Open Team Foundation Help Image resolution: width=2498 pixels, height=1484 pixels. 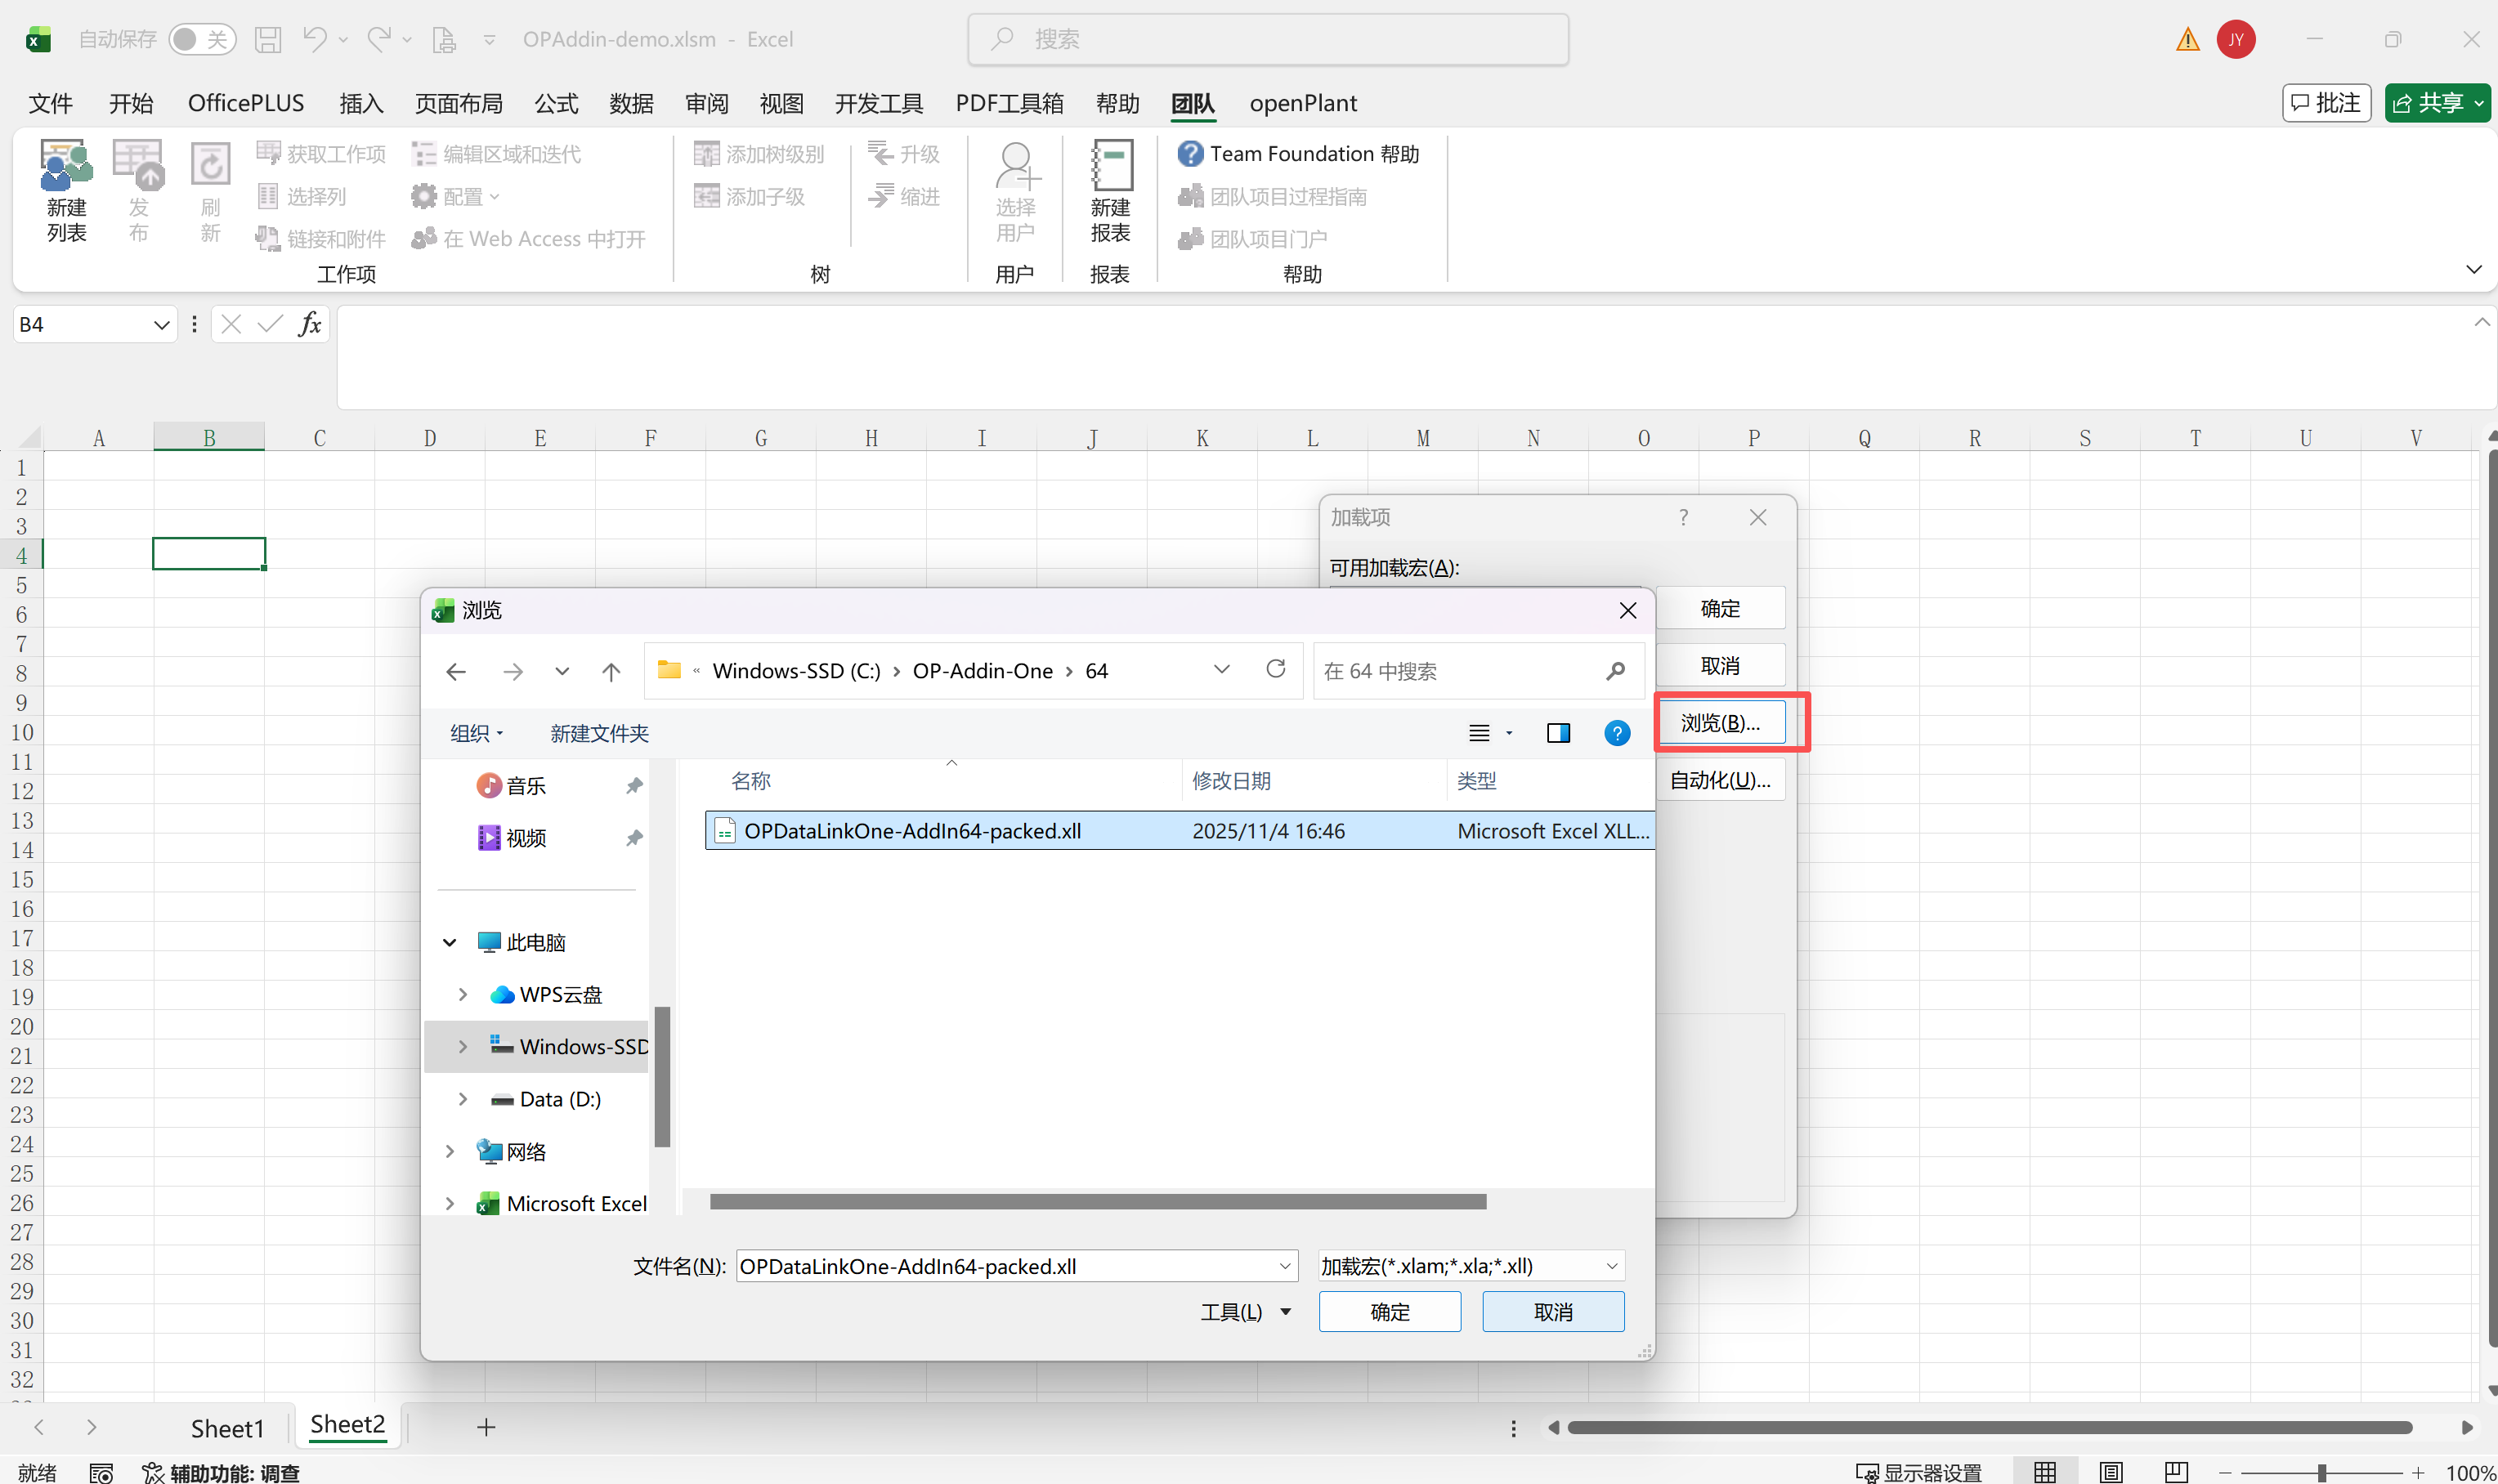pyautogui.click(x=1299, y=154)
